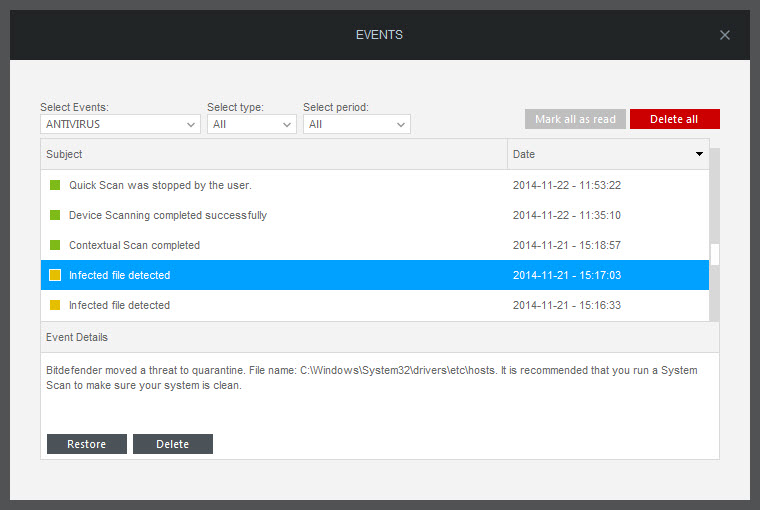Open the Select Events ANTIVIRUS dropdown
The width and height of the screenshot is (760, 510).
point(120,124)
